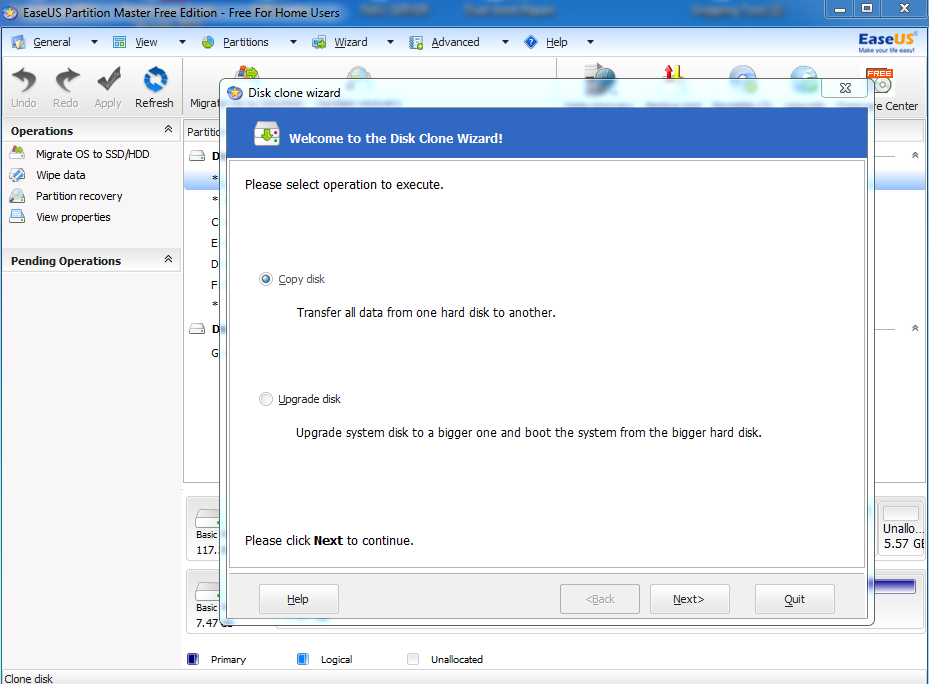Image resolution: width=929 pixels, height=684 pixels.
Task: Click the Partition recovery sidebar icon
Action: tap(17, 196)
